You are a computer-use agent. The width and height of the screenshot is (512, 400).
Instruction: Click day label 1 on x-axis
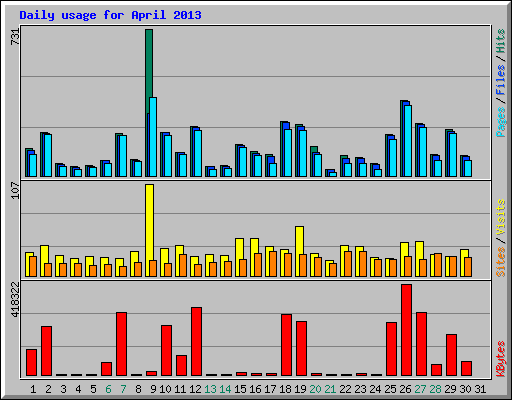33,389
